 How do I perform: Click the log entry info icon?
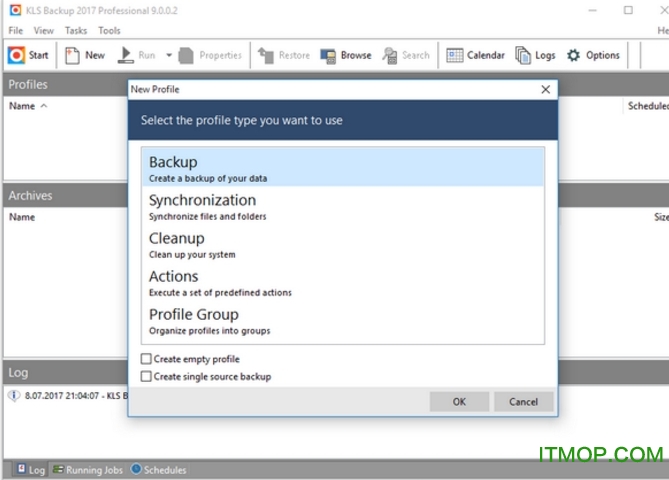pyautogui.click(x=14, y=396)
